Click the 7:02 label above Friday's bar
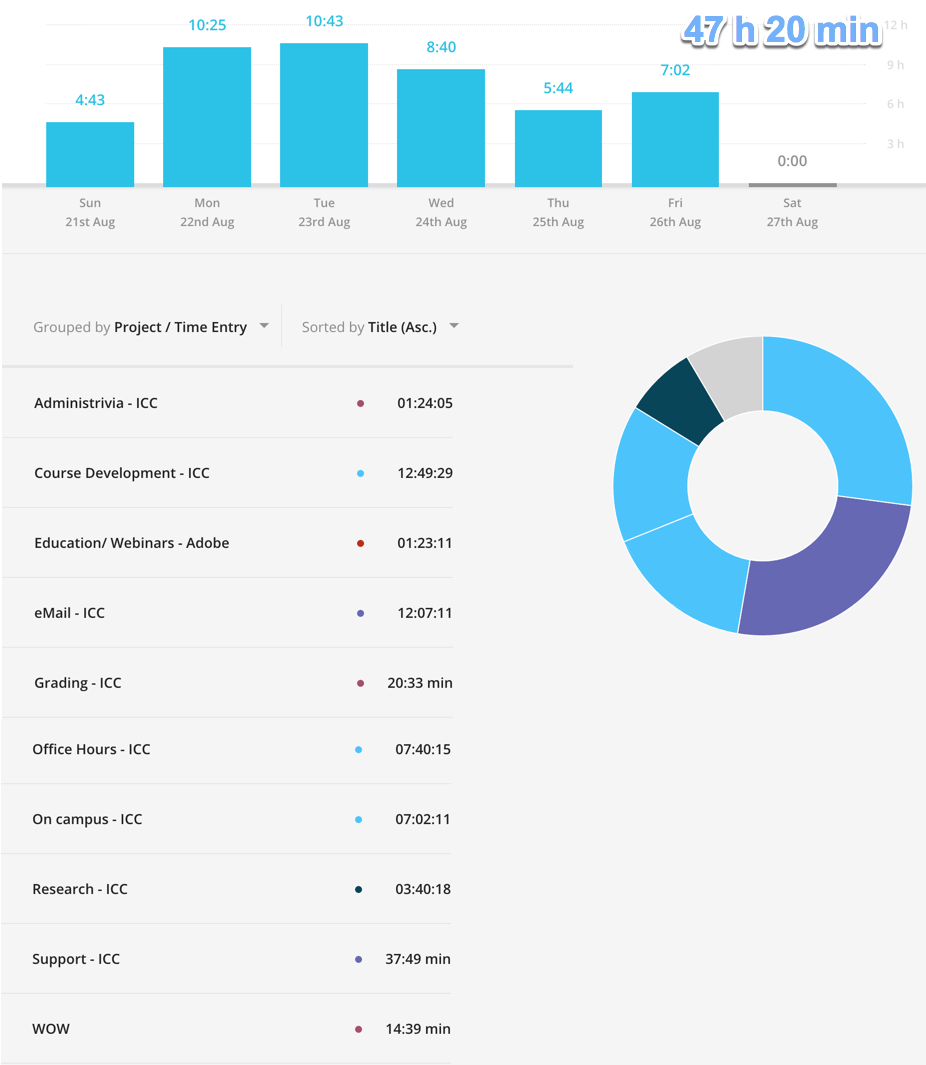926x1065 pixels. click(675, 70)
